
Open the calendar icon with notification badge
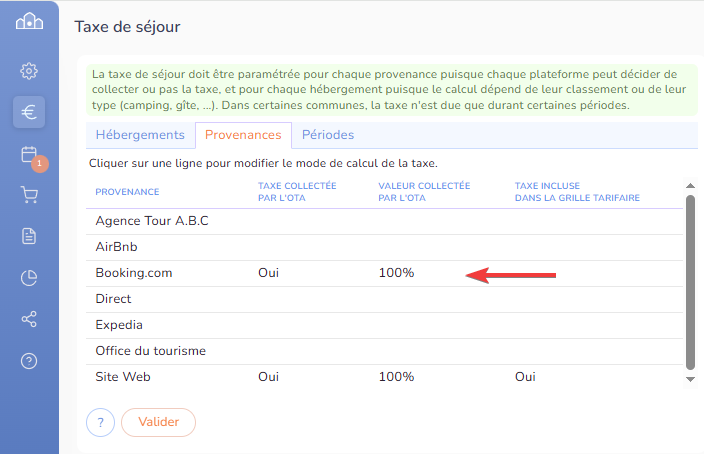tap(29, 155)
